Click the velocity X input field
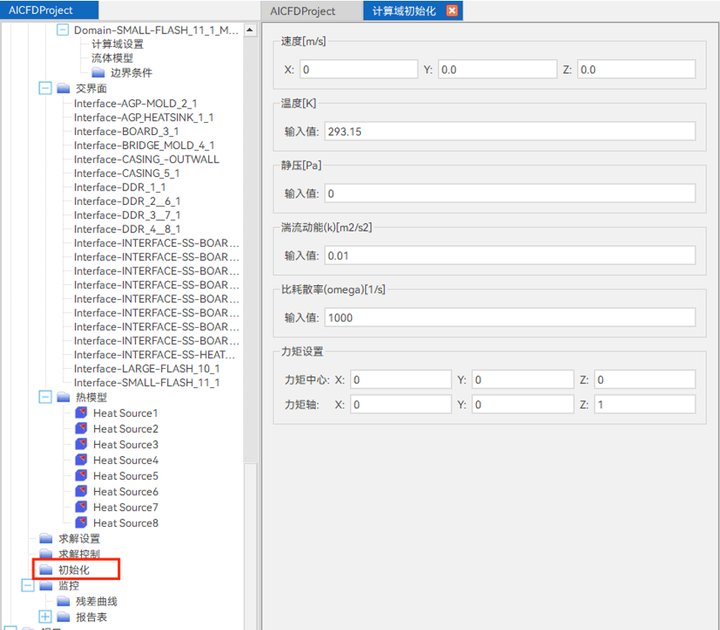 (359, 69)
